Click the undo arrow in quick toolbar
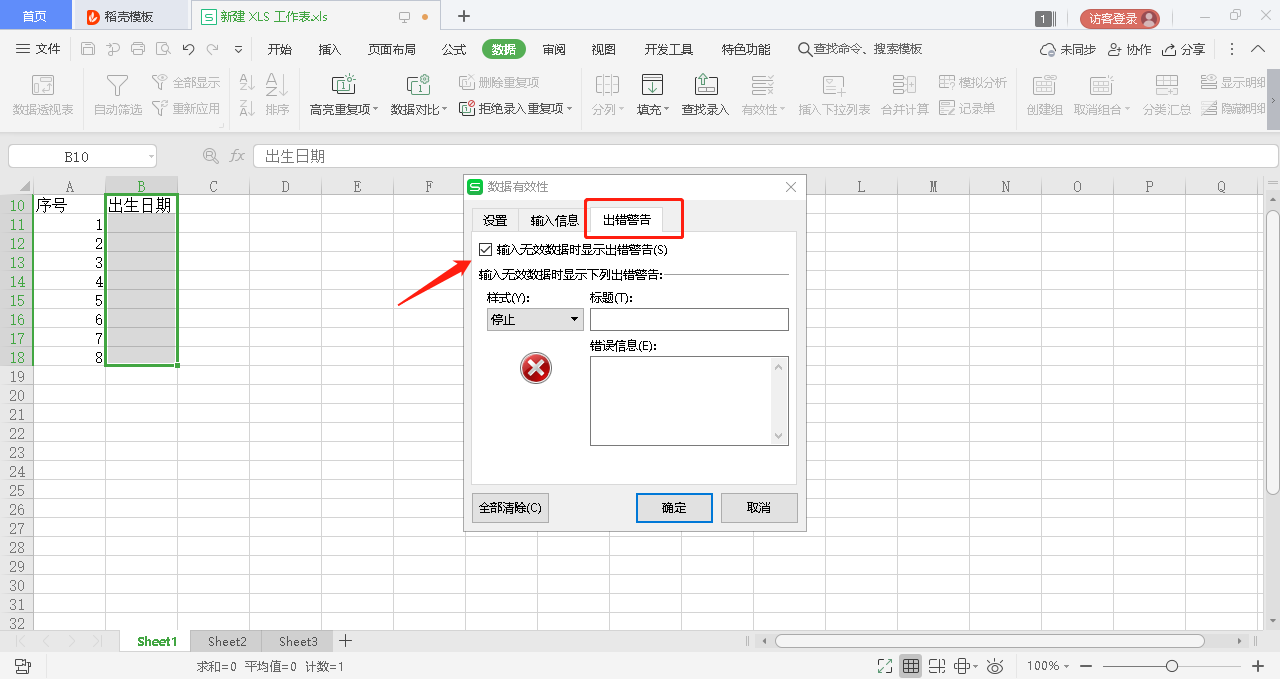Image resolution: width=1280 pixels, height=679 pixels. click(188, 49)
